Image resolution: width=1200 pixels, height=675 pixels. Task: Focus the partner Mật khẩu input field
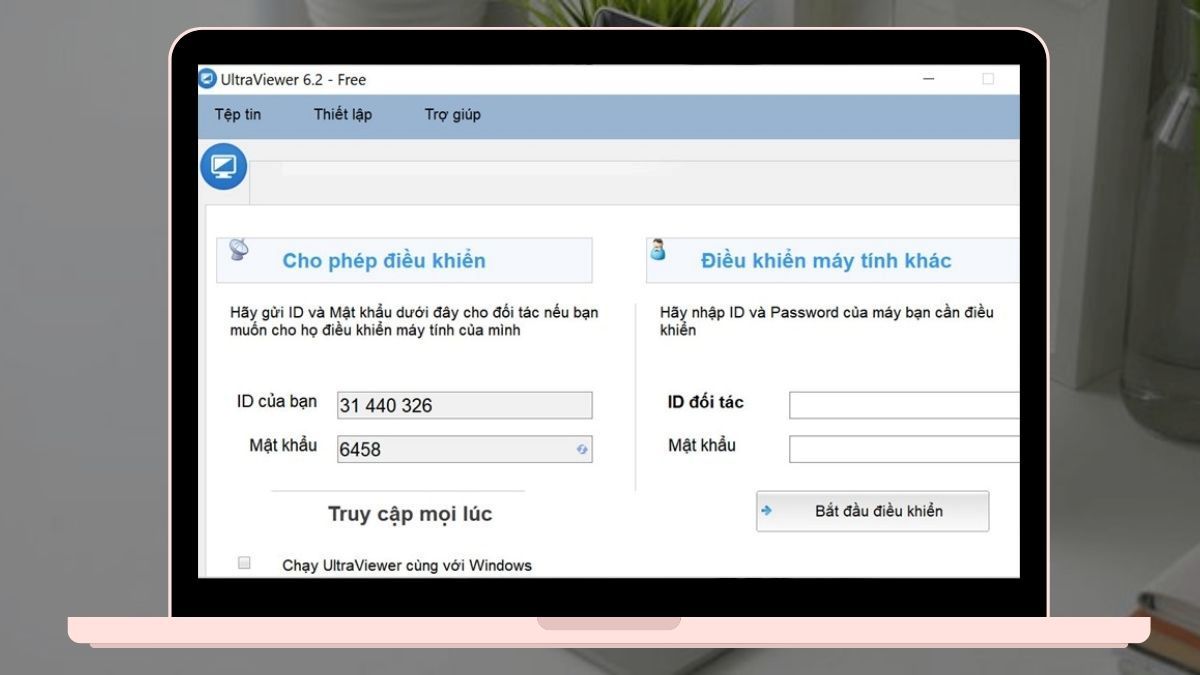coord(904,449)
